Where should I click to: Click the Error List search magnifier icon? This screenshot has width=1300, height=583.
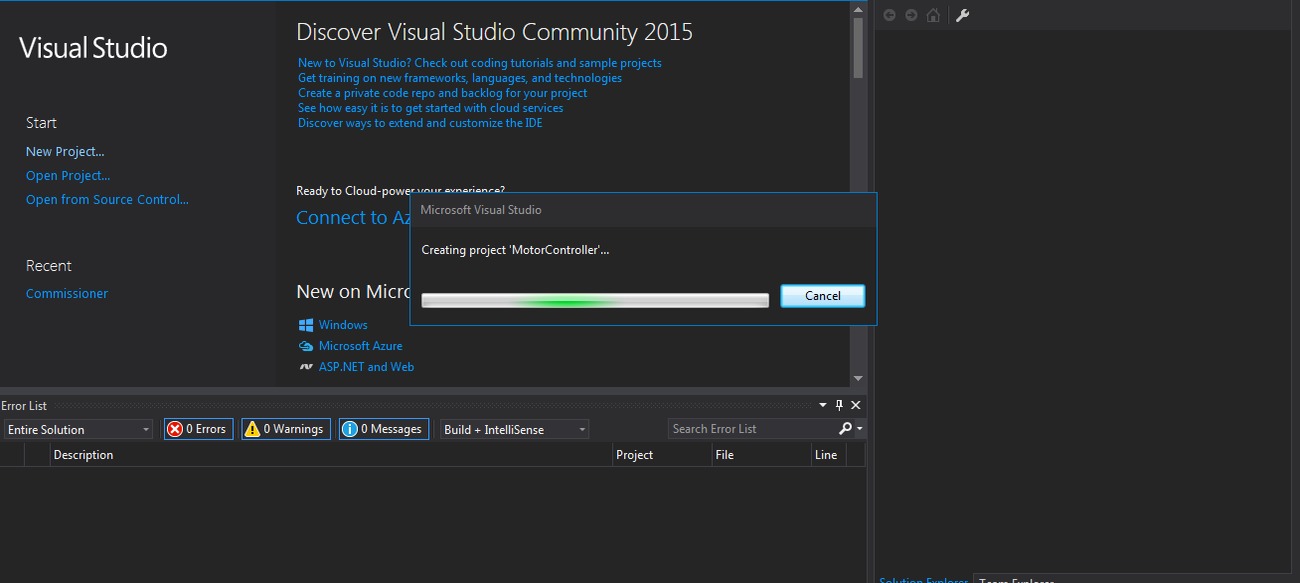pyautogui.click(x=845, y=429)
